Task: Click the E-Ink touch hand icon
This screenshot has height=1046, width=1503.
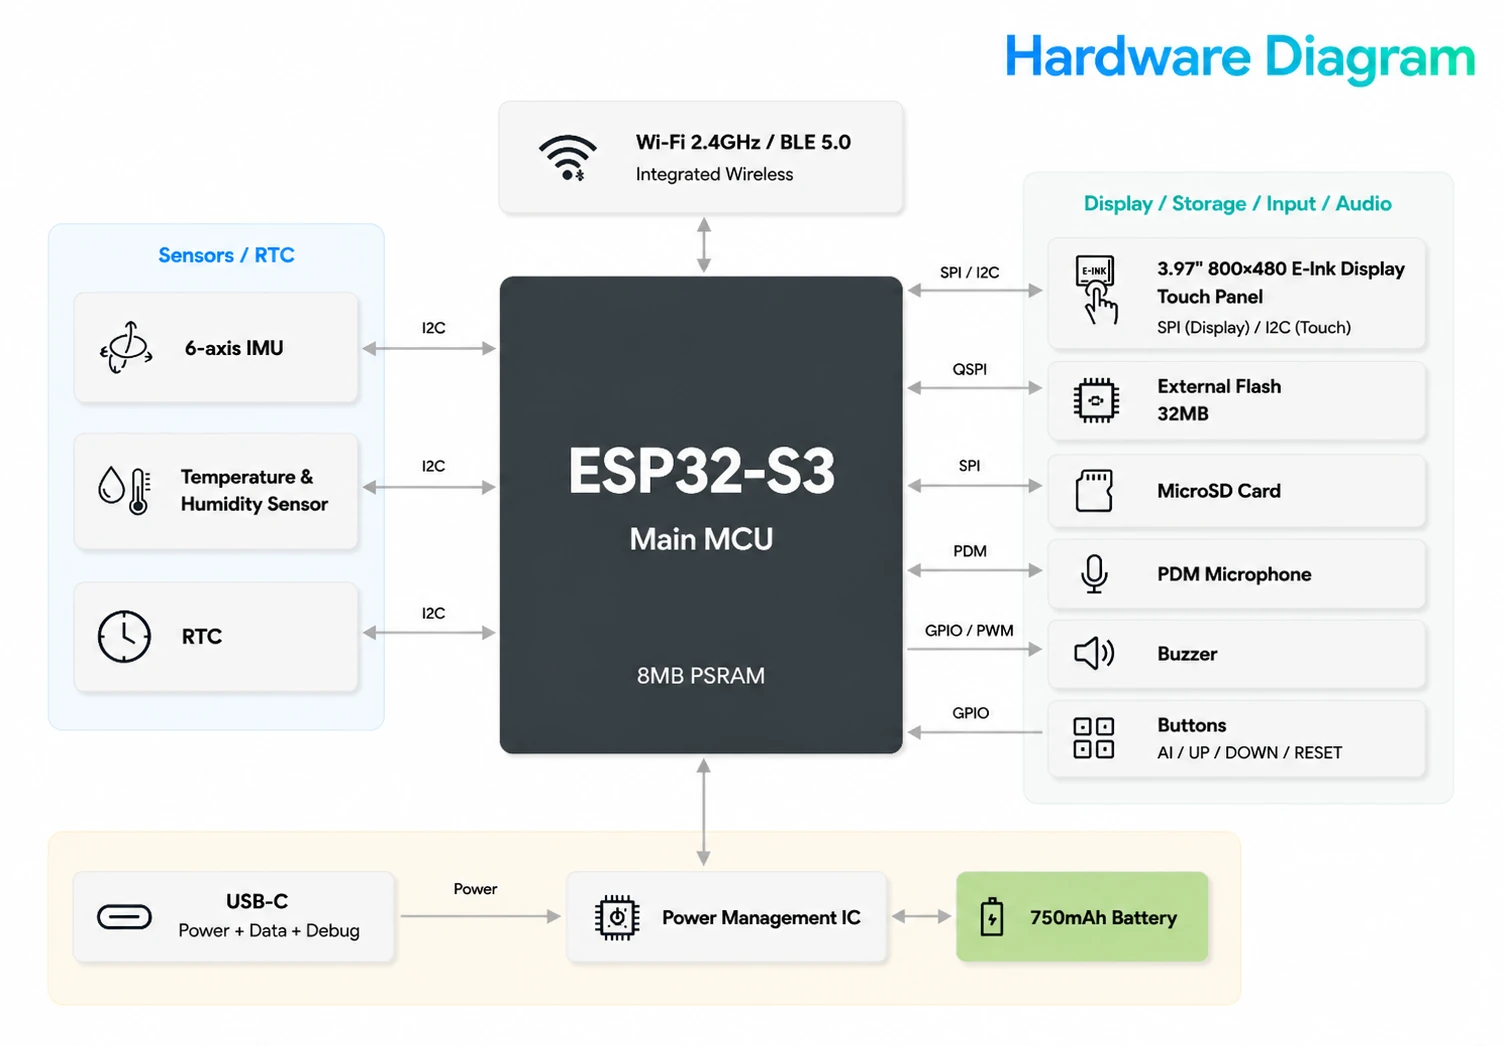Action: pyautogui.click(x=1096, y=290)
